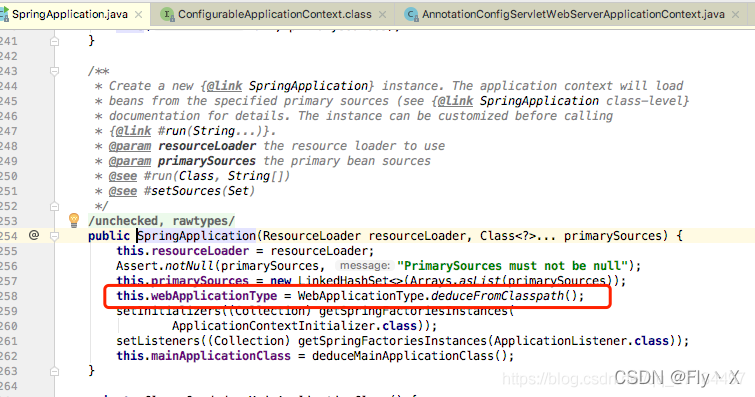Click the /unchecked, rawtypes/ folded annotation
The height and width of the screenshot is (397, 755).
pyautogui.click(x=161, y=221)
